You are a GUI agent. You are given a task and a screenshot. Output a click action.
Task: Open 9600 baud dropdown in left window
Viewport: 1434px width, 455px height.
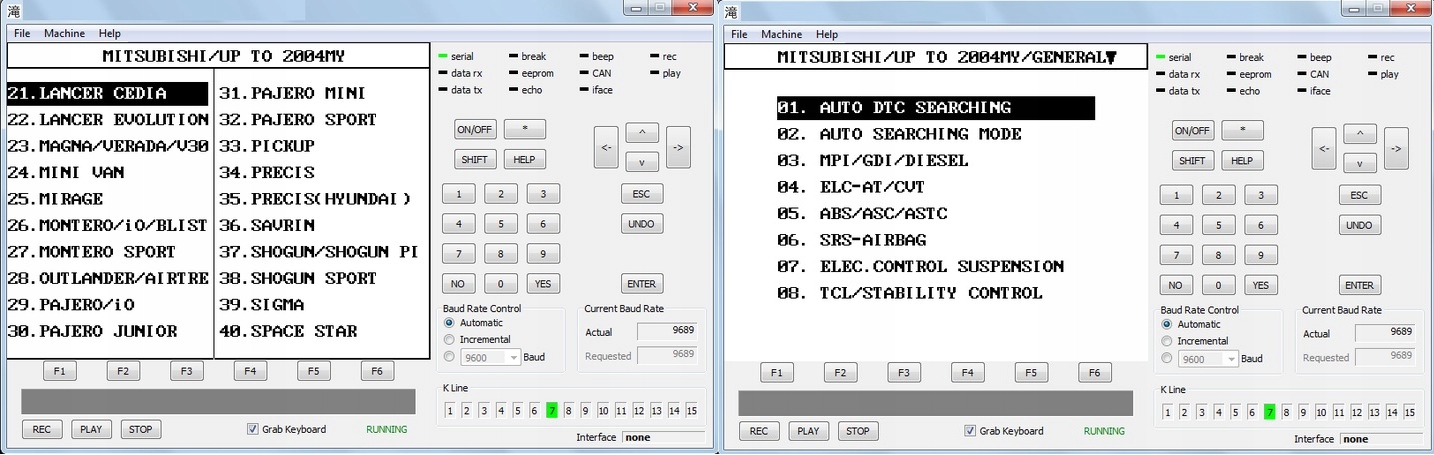(x=490, y=357)
